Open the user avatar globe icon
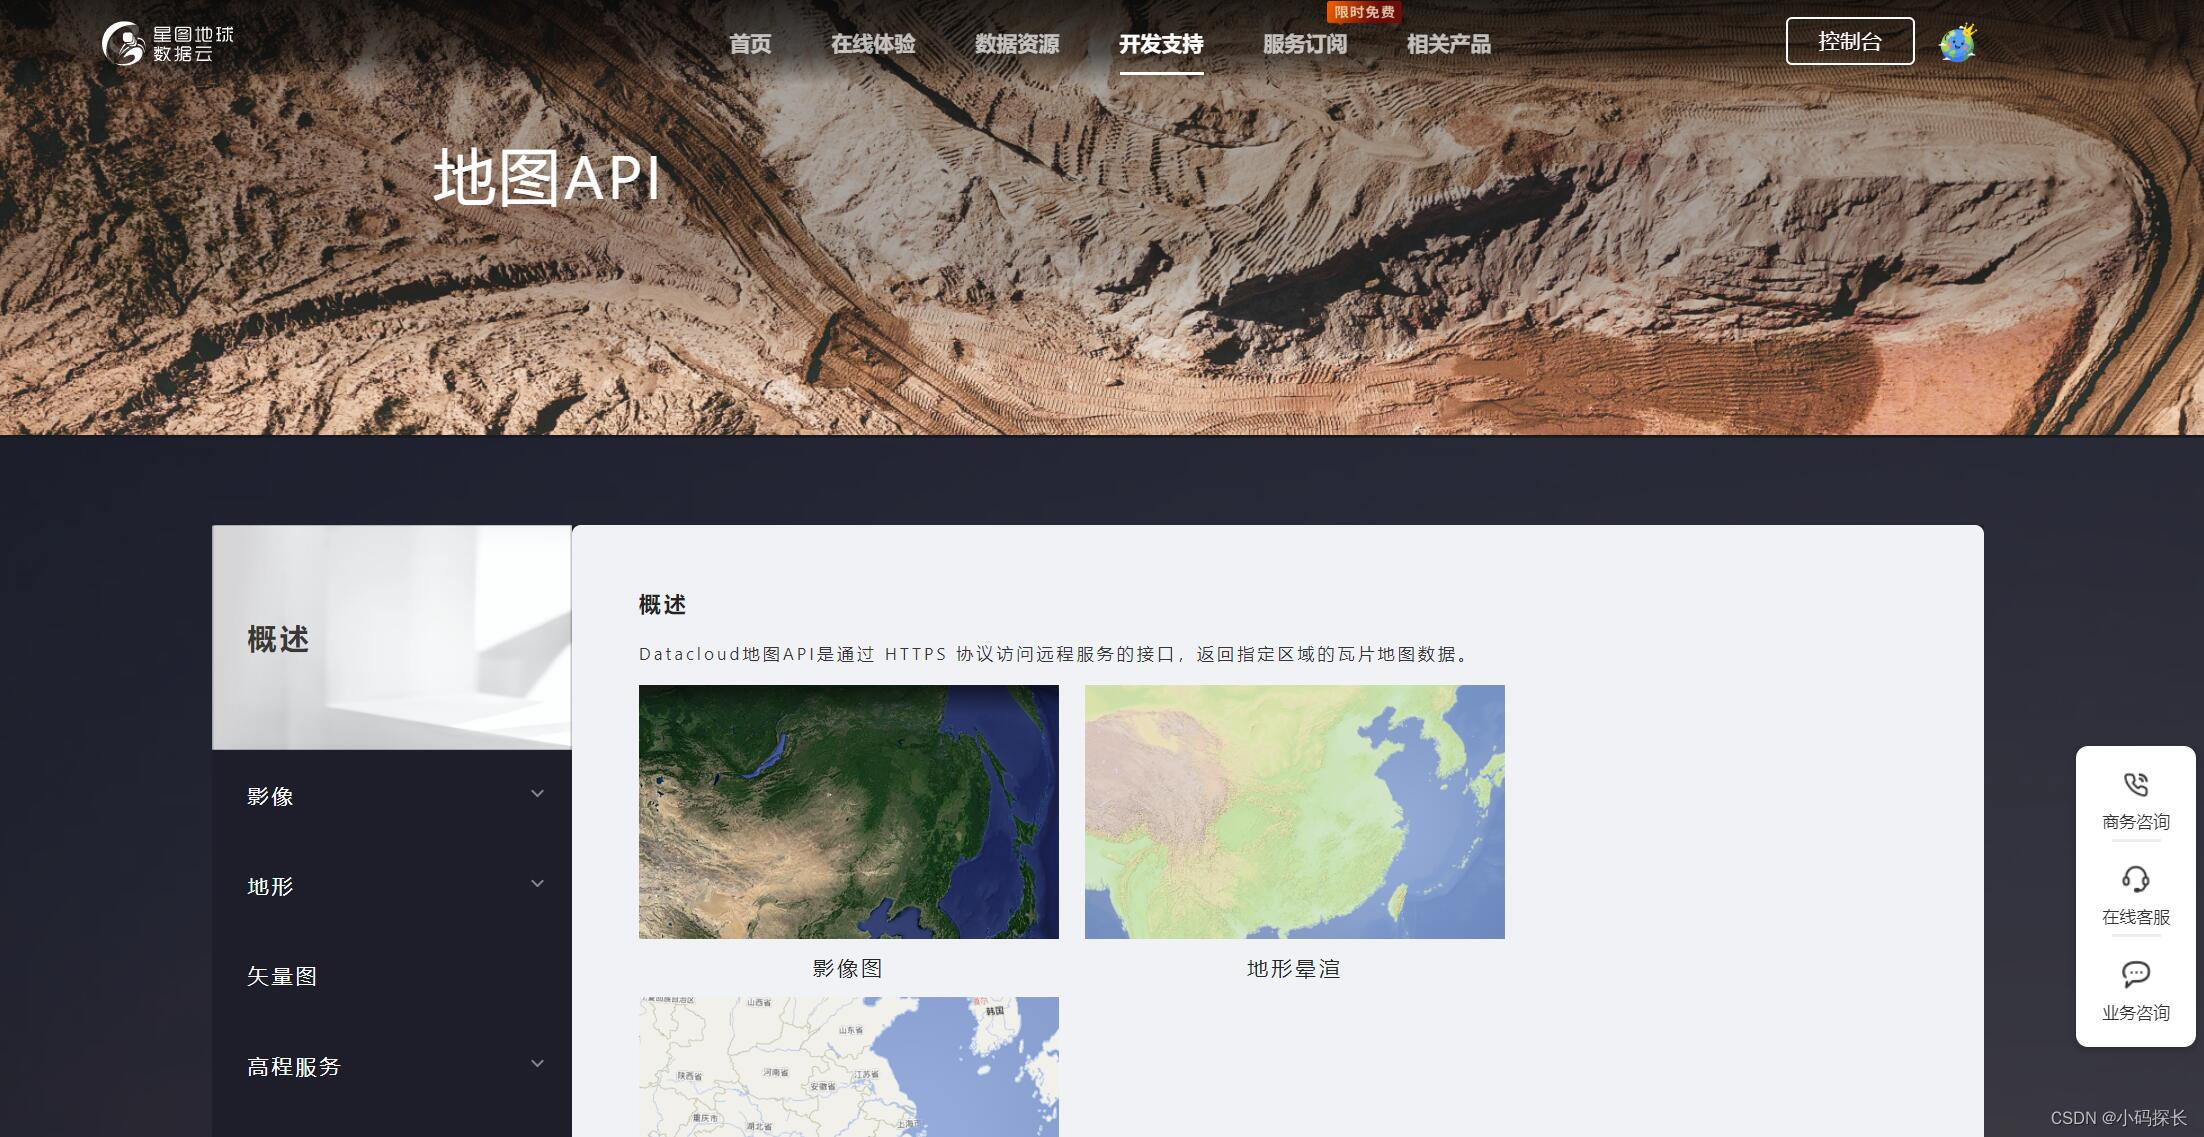The height and width of the screenshot is (1137, 2204). coord(1957,43)
